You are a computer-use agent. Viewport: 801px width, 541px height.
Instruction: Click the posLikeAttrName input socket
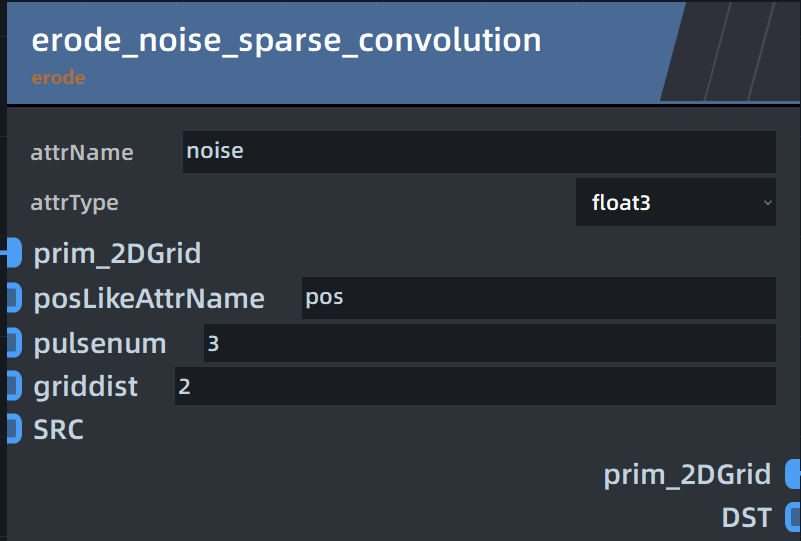coord(14,297)
